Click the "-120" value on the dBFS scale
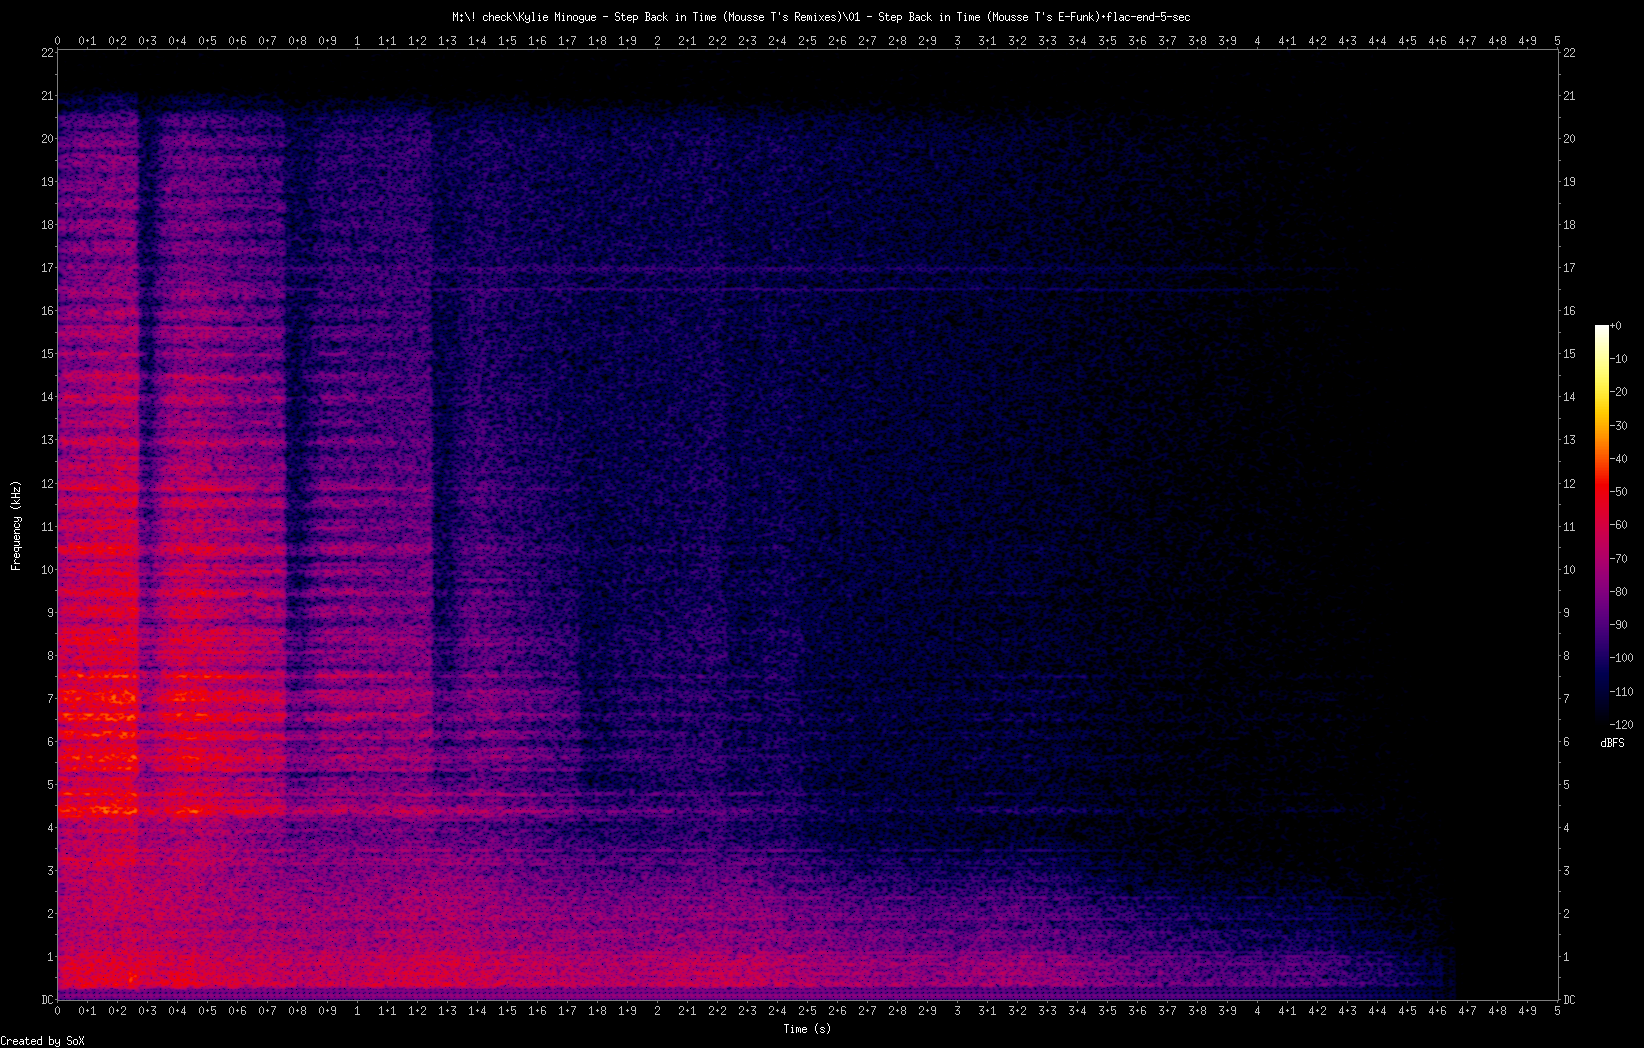This screenshot has height=1048, width=1644. click(1623, 724)
